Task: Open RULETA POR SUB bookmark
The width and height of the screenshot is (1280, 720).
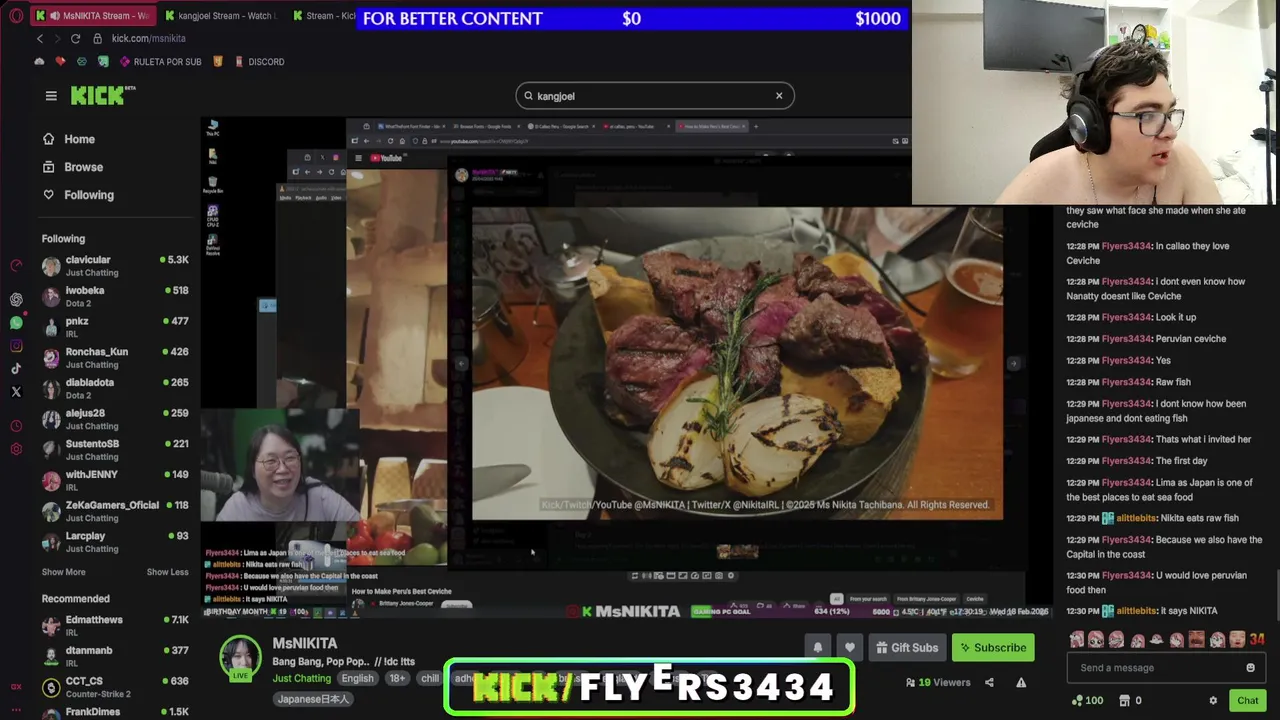Action: [160, 62]
